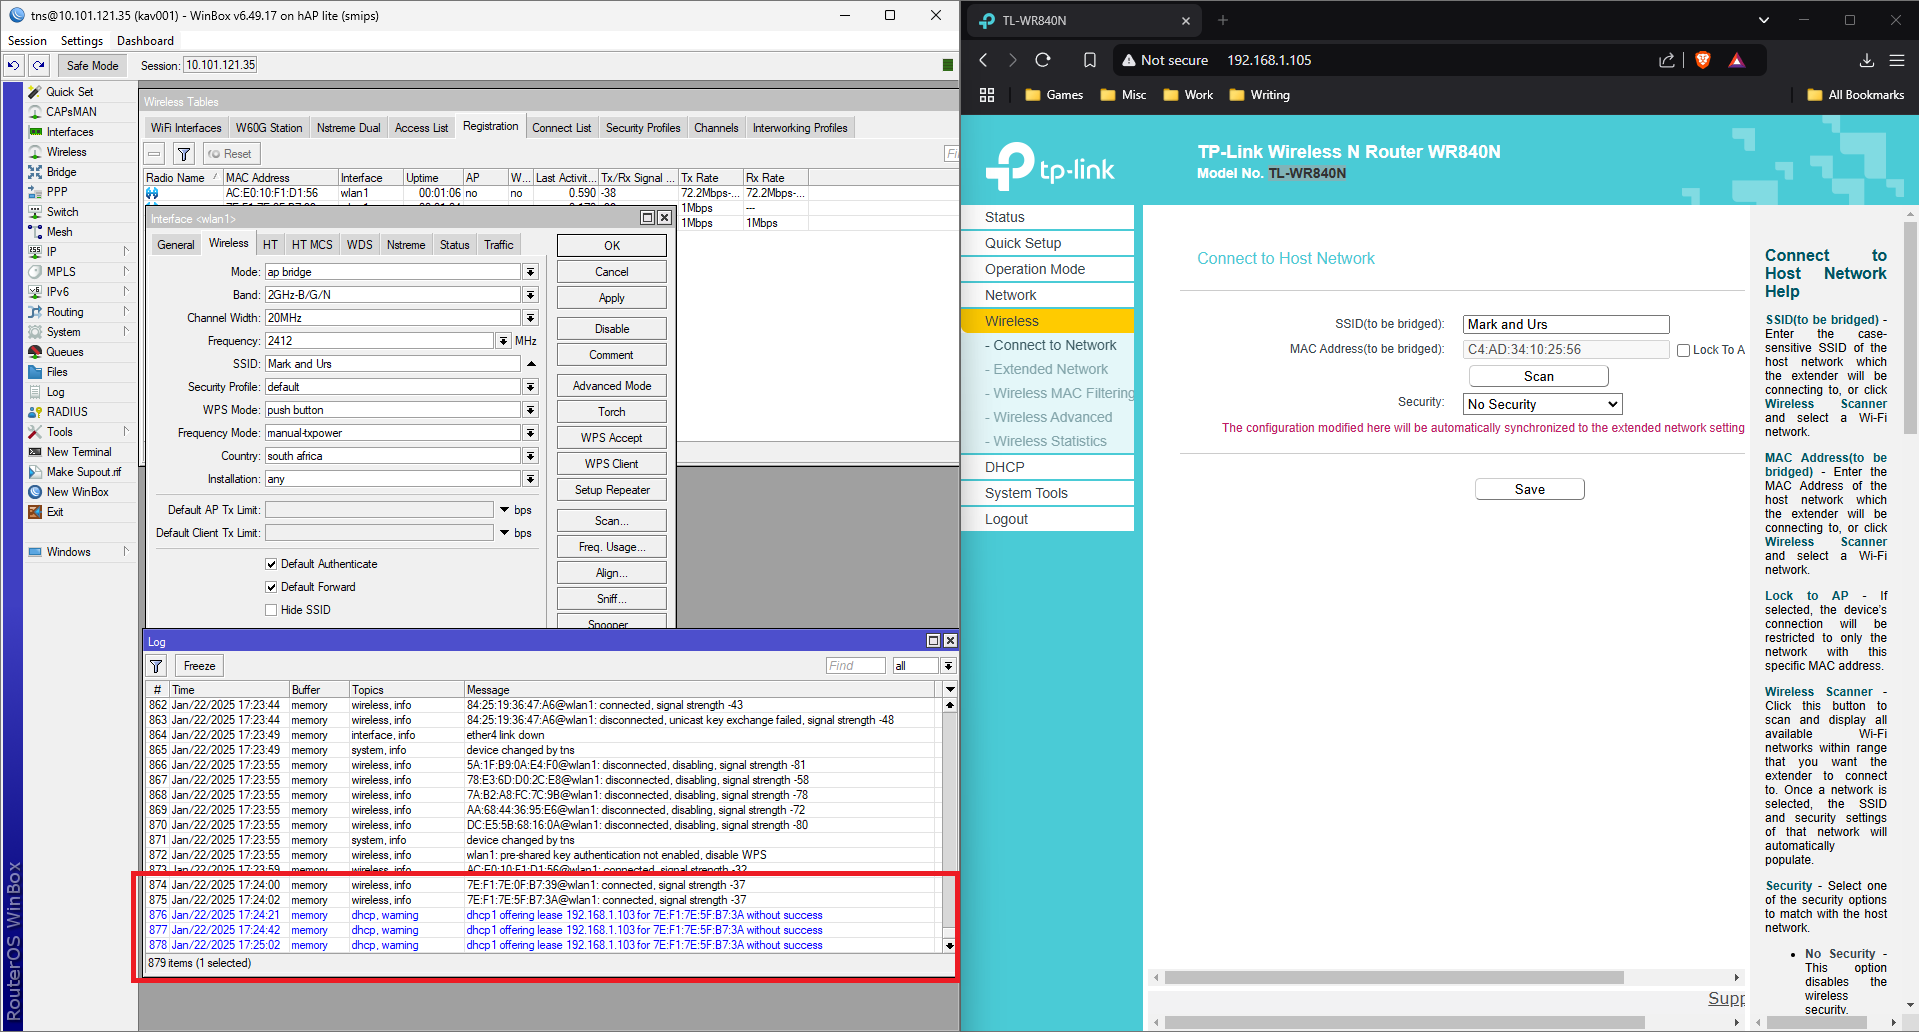
Task: Open Log in WinBox sidebar
Action: click(55, 392)
